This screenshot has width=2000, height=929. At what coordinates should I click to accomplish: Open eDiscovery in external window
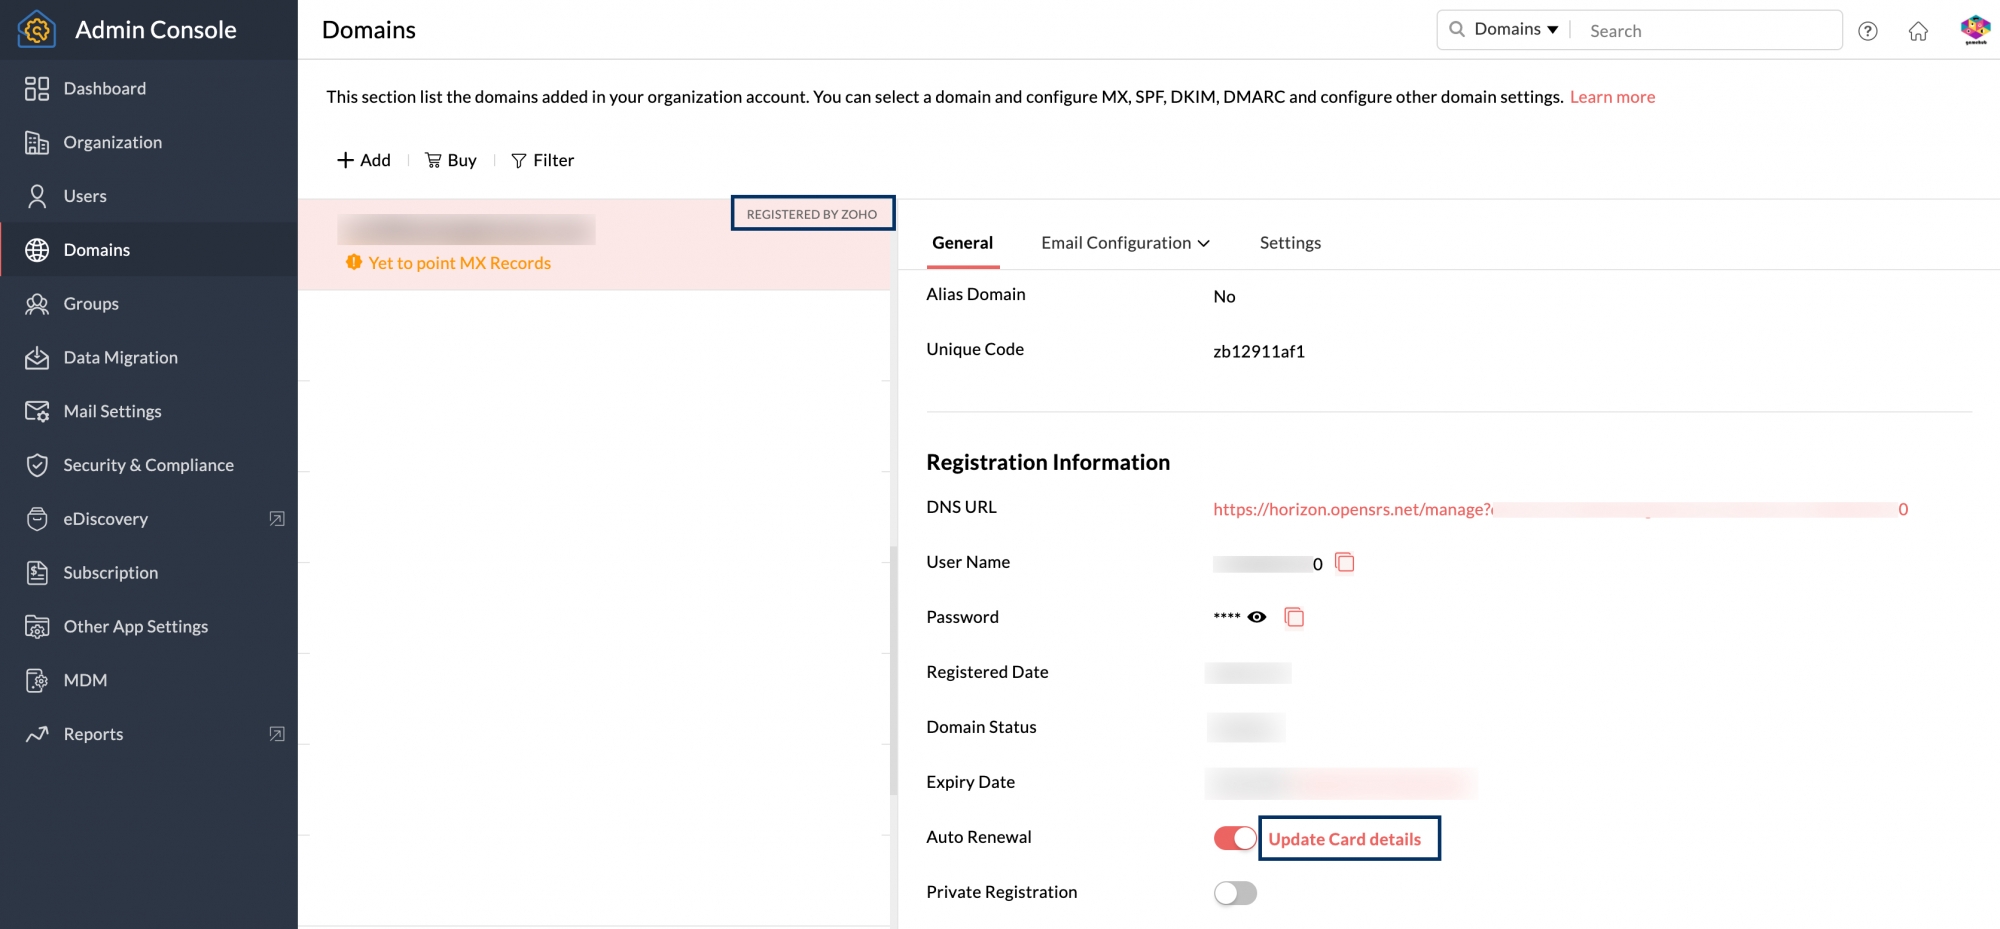tap(277, 519)
